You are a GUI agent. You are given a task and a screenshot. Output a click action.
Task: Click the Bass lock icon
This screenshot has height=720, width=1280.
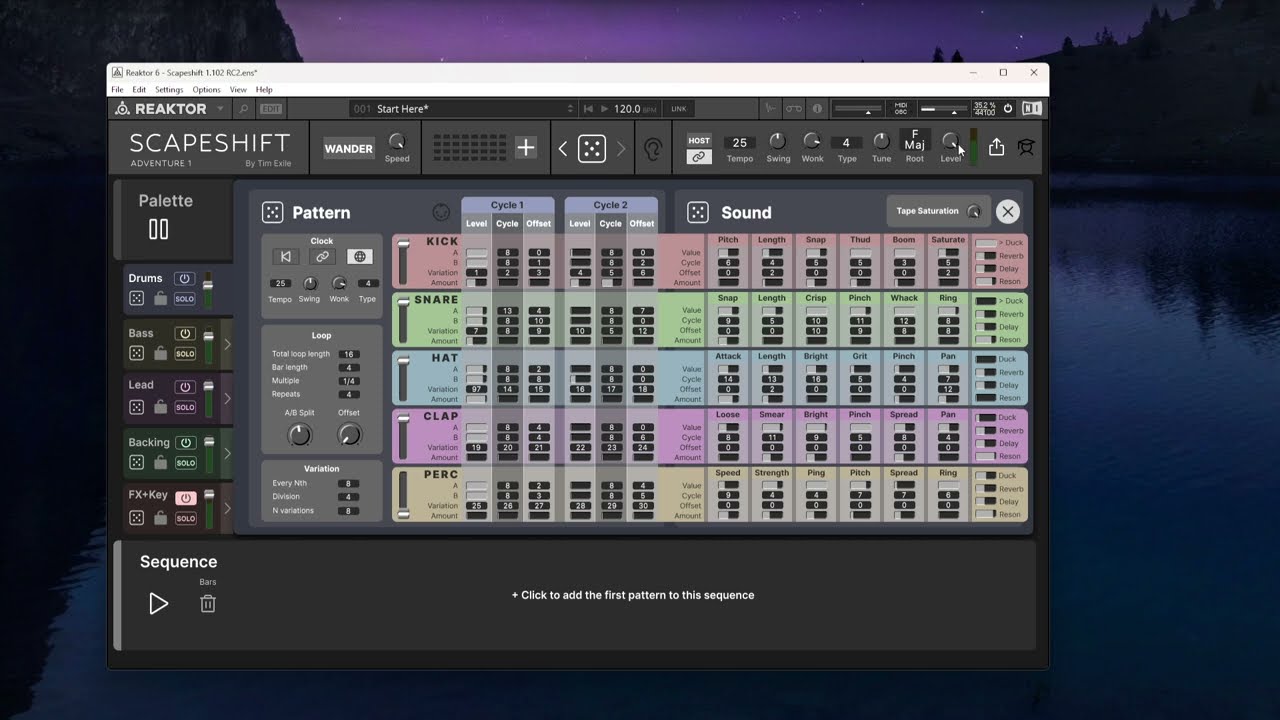160,353
